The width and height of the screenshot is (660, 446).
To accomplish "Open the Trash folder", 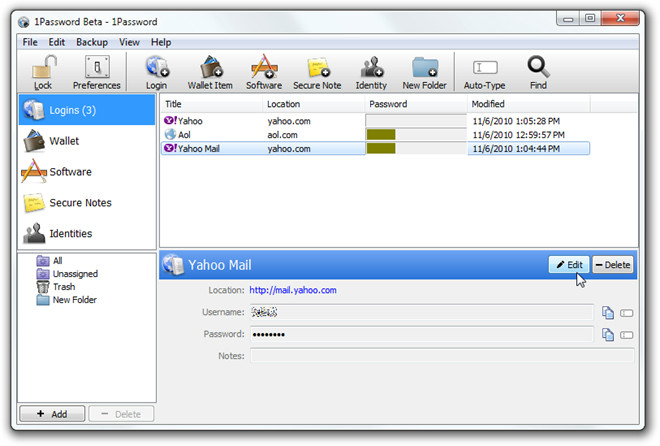I will pos(56,287).
